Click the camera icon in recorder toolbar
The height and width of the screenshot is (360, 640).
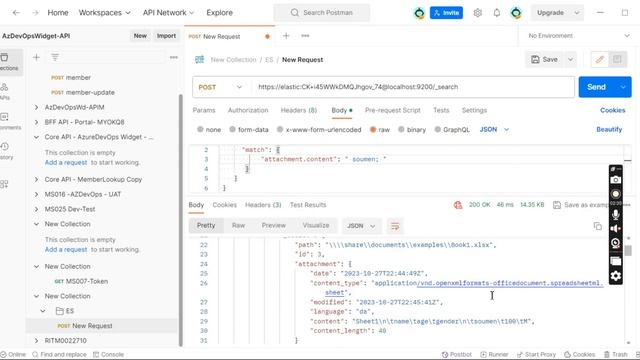(616, 180)
